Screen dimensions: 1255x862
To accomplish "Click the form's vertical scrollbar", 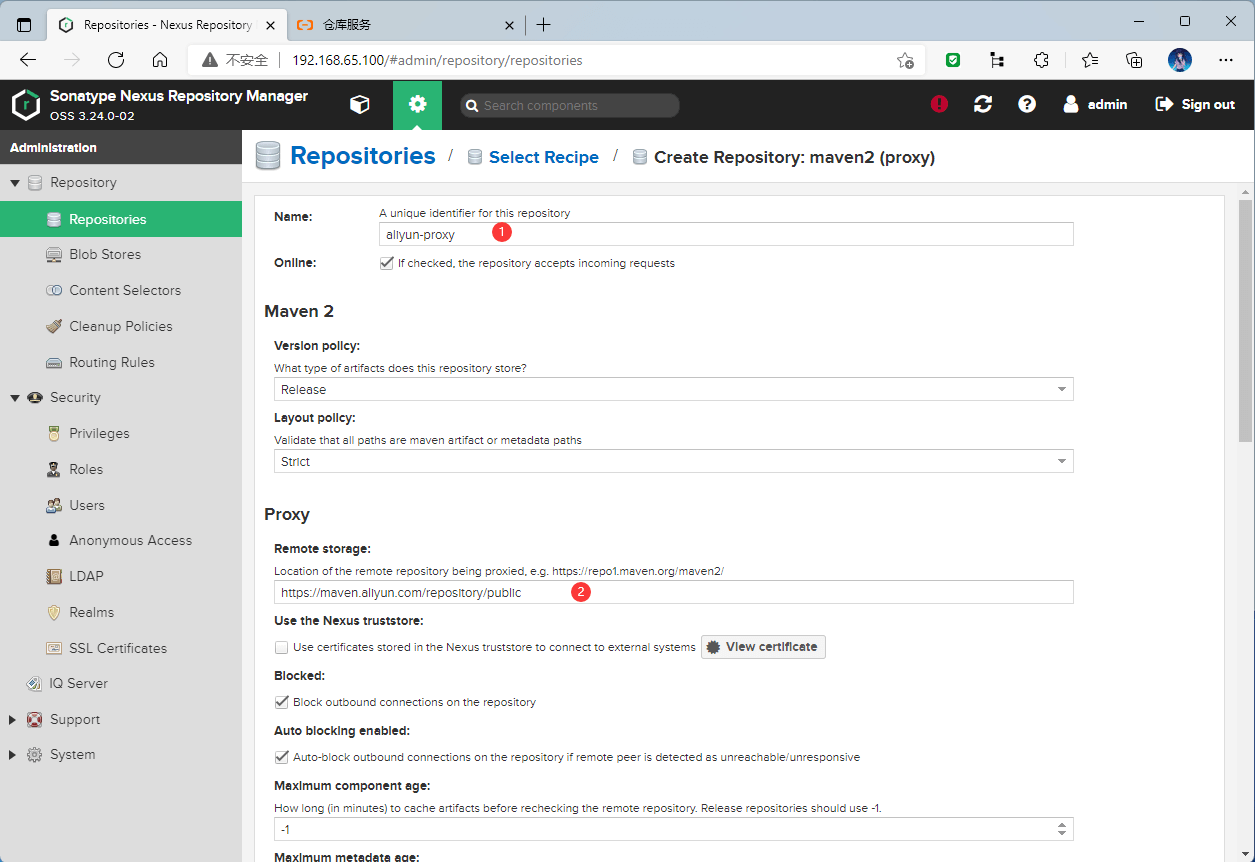I will [1245, 320].
